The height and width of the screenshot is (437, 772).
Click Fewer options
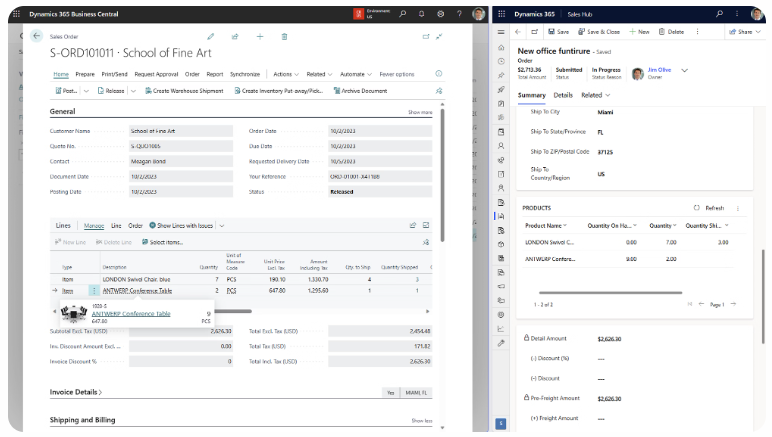(x=396, y=74)
